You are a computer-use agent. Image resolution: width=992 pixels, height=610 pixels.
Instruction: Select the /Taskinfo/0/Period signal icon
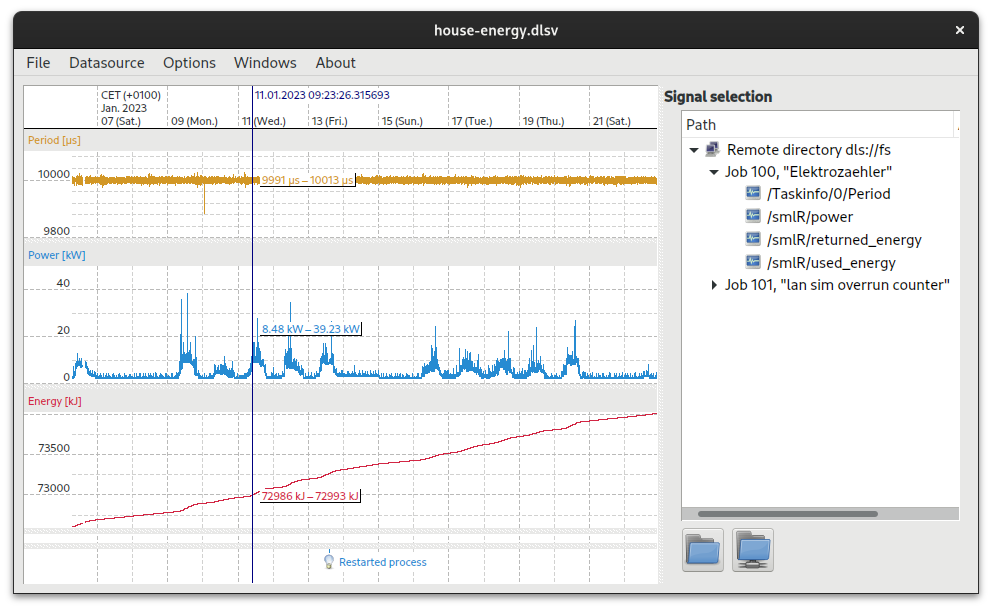752,193
